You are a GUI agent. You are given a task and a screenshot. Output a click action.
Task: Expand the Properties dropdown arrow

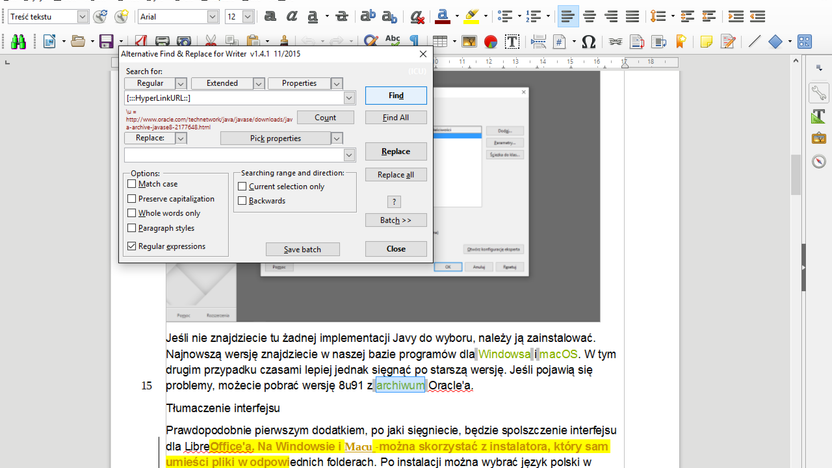336,83
